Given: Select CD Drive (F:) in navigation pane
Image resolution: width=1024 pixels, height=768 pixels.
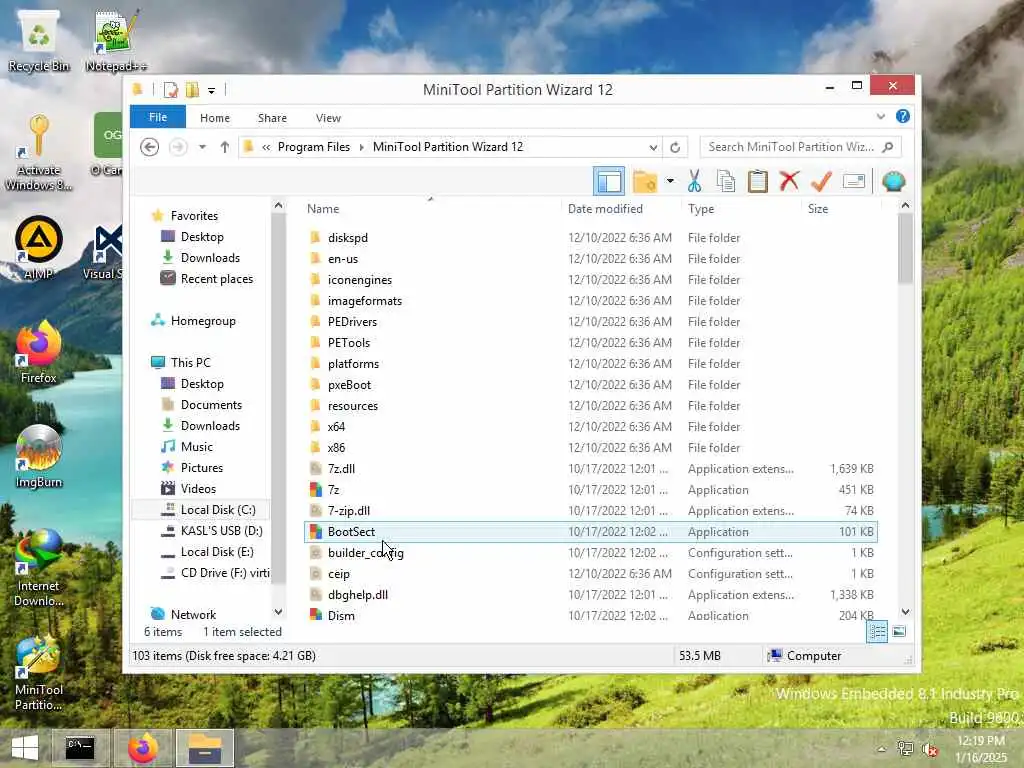Looking at the screenshot, I should [x=225, y=573].
